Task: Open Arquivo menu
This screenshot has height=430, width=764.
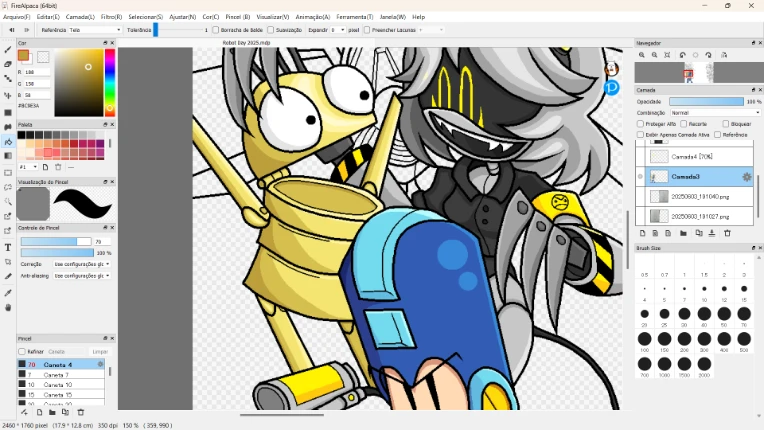Action: (17, 17)
